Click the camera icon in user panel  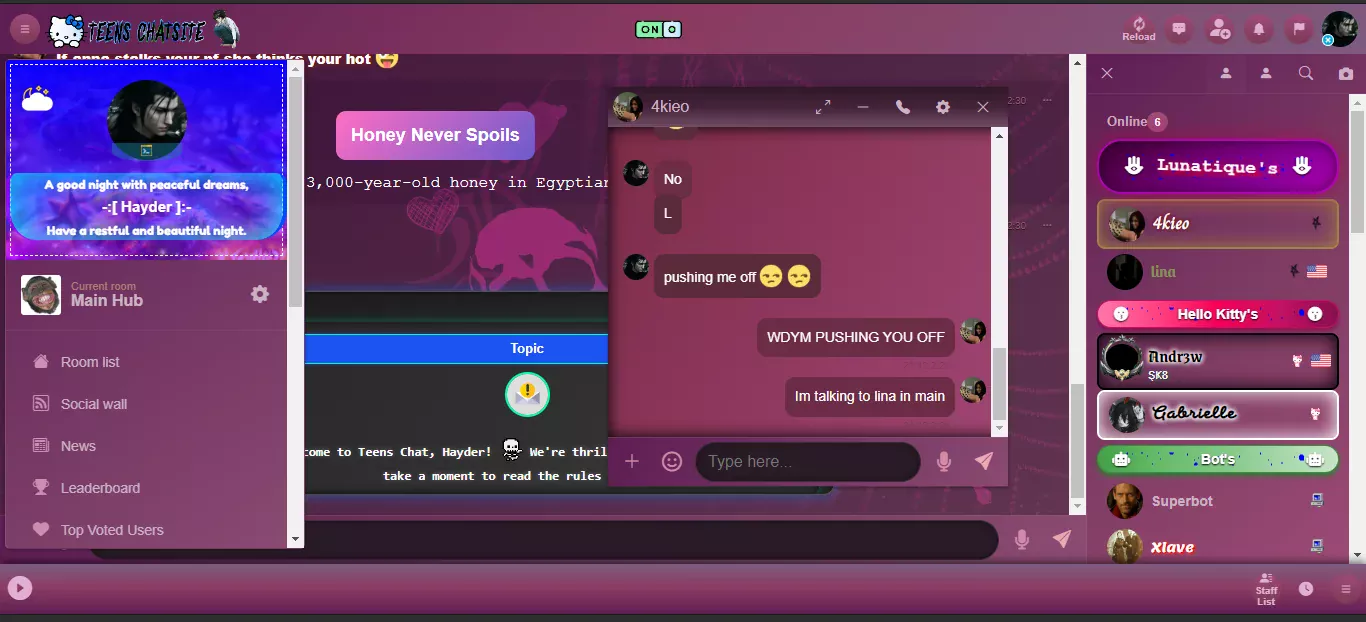pos(1346,73)
